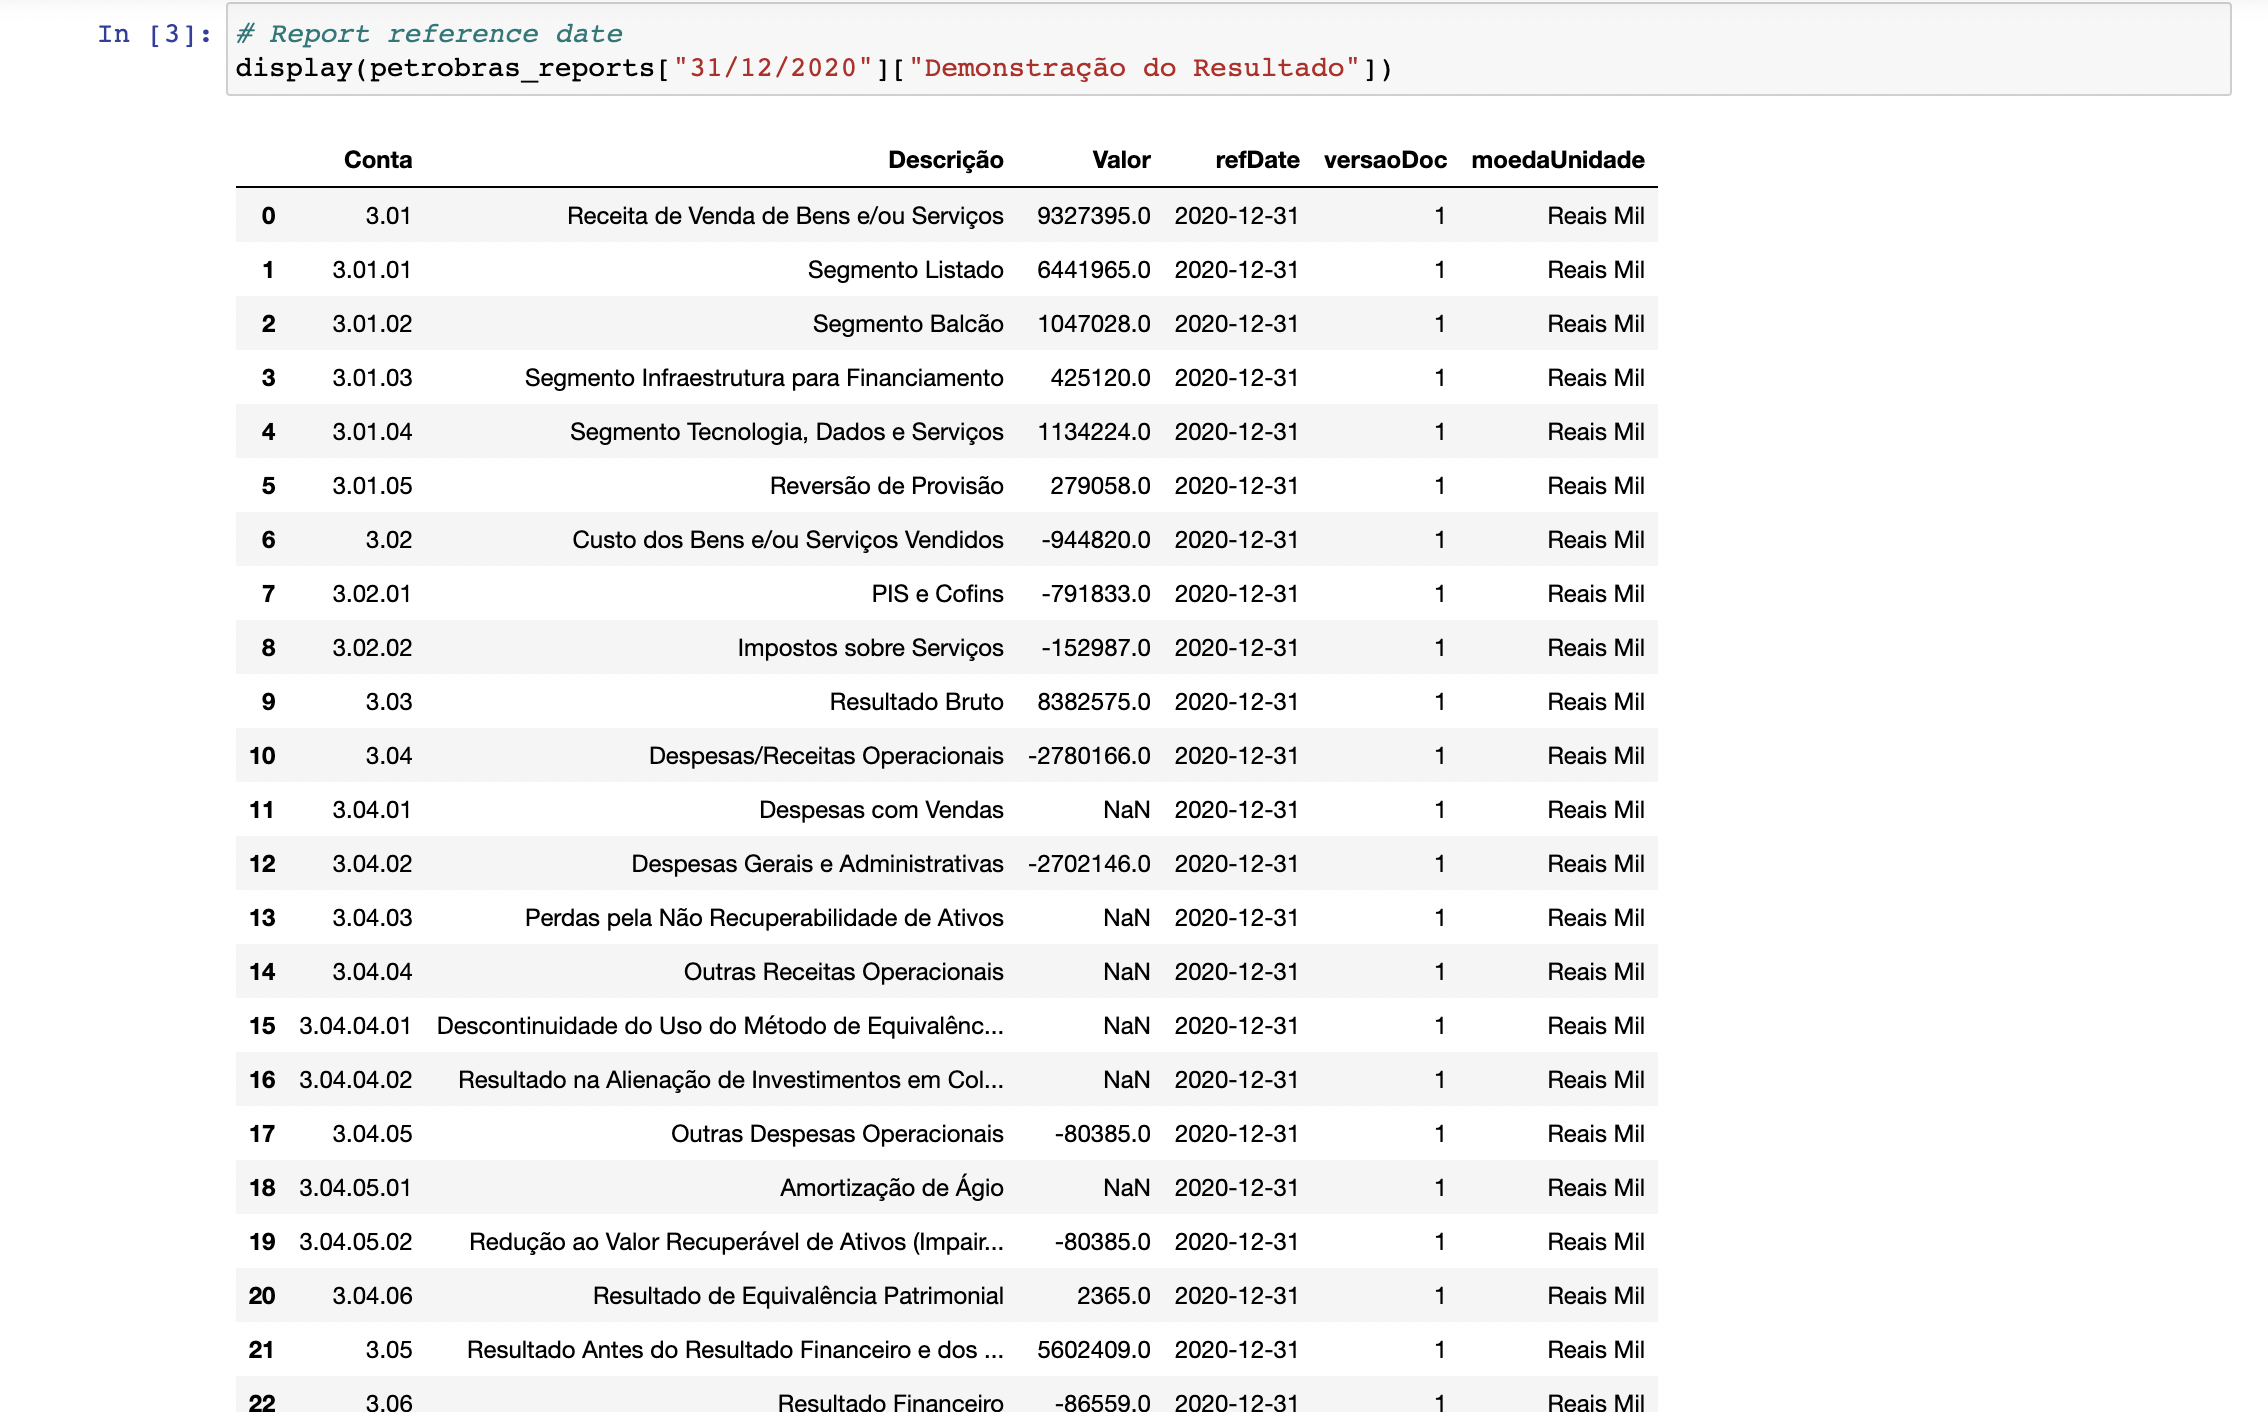Click the Amortização de Ágio description cell

891,1188
